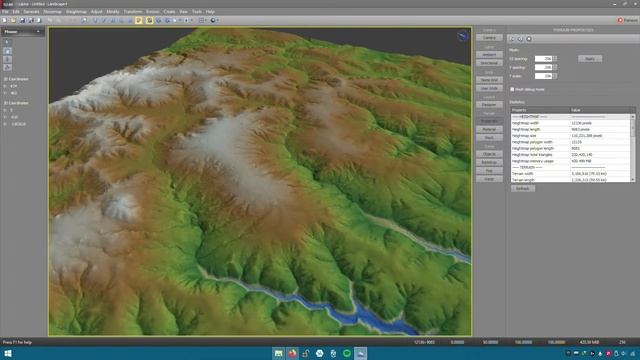The image size is (640, 360).
Task: Click the third round icon in Properties header
Action: pos(529,39)
